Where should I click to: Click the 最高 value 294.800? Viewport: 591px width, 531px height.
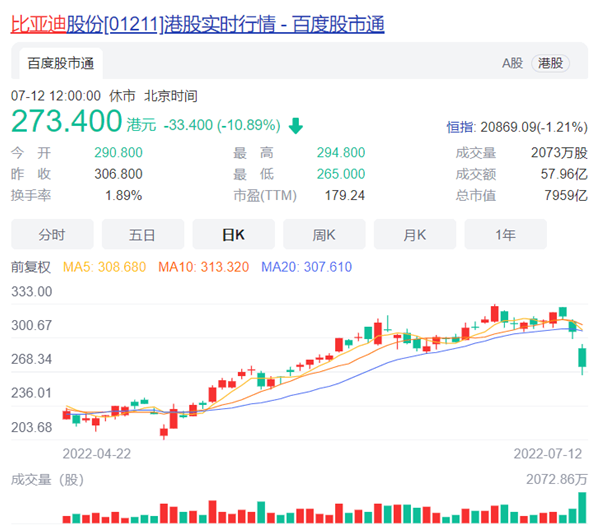[x=341, y=153]
